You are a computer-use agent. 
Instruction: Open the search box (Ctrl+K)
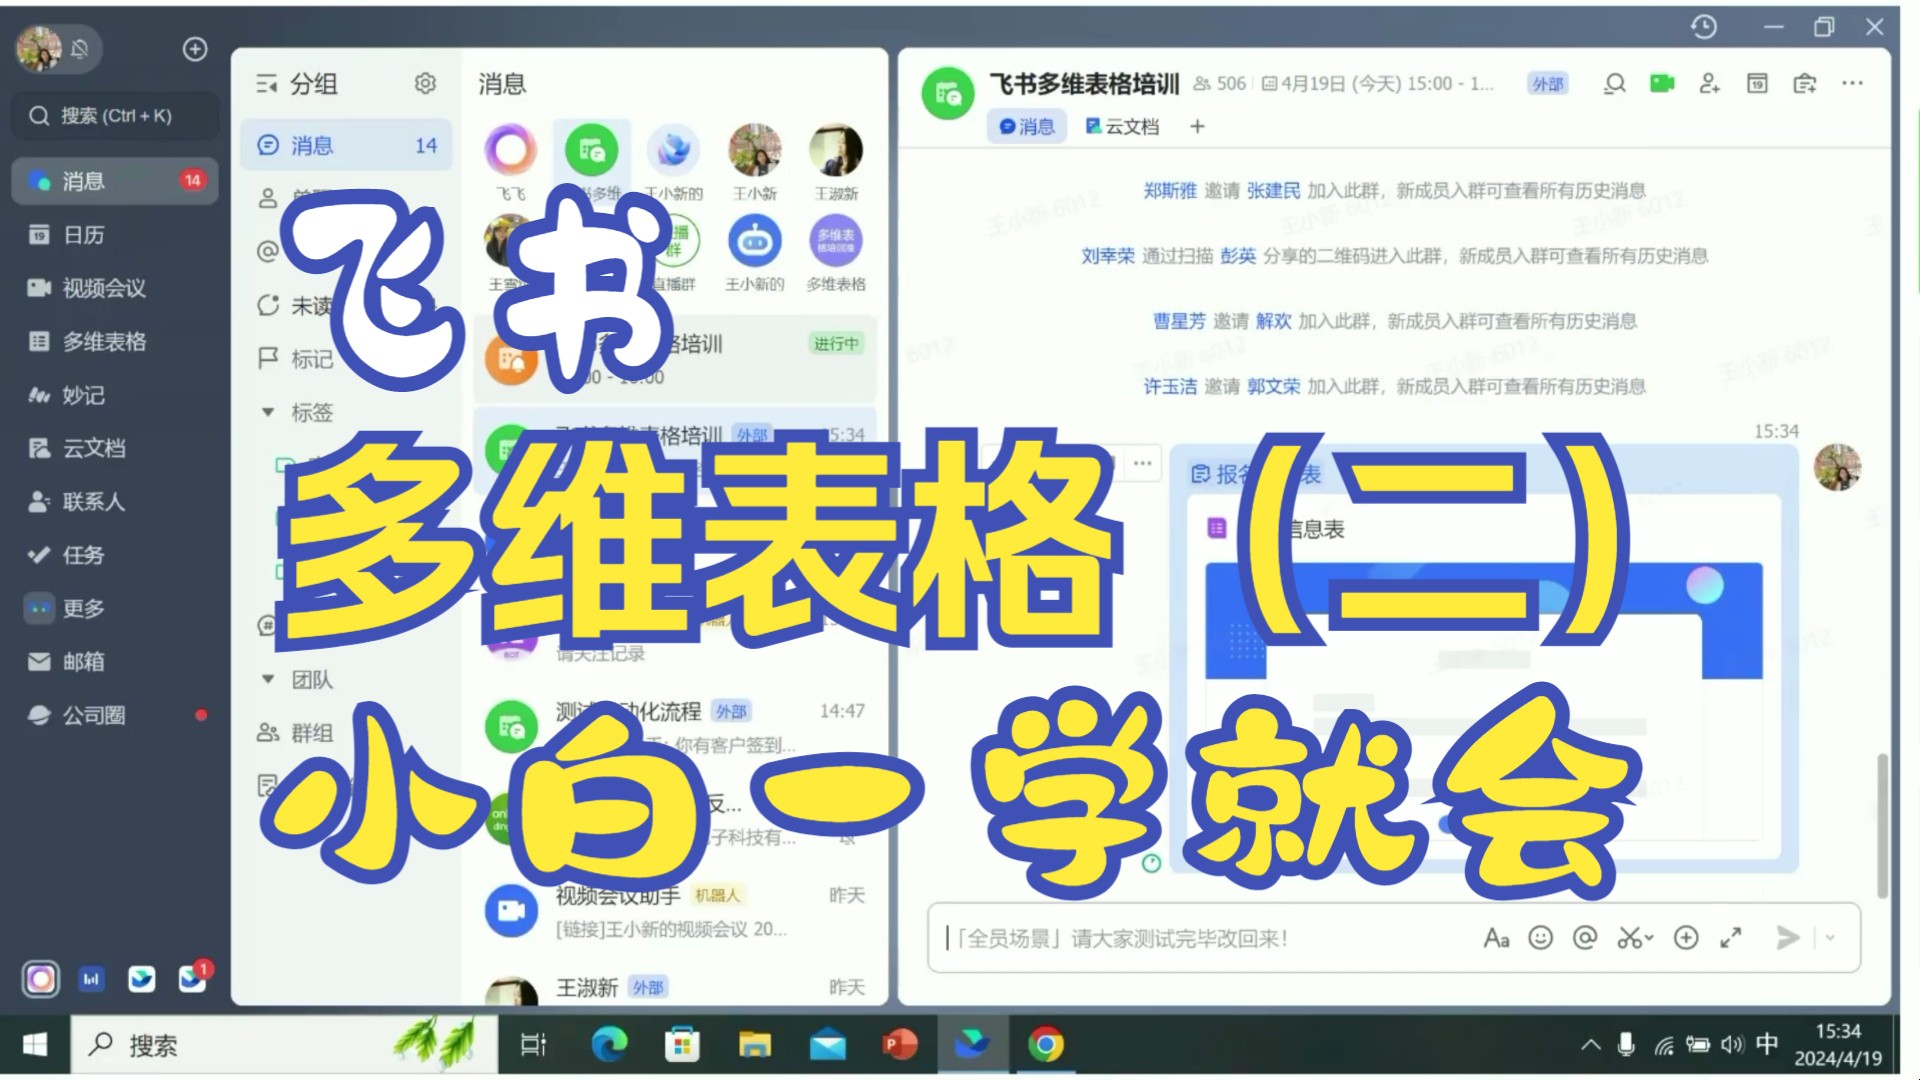coord(115,116)
